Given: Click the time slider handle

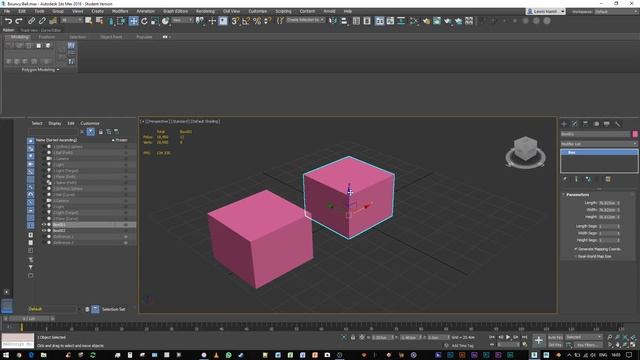Looking at the screenshot, I should pyautogui.click(x=29, y=318).
